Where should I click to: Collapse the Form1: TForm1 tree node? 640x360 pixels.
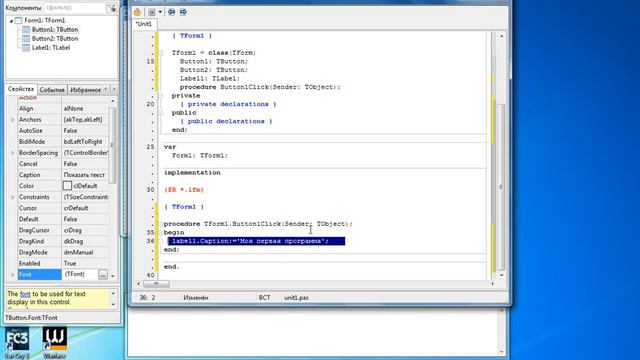[x=11, y=21]
